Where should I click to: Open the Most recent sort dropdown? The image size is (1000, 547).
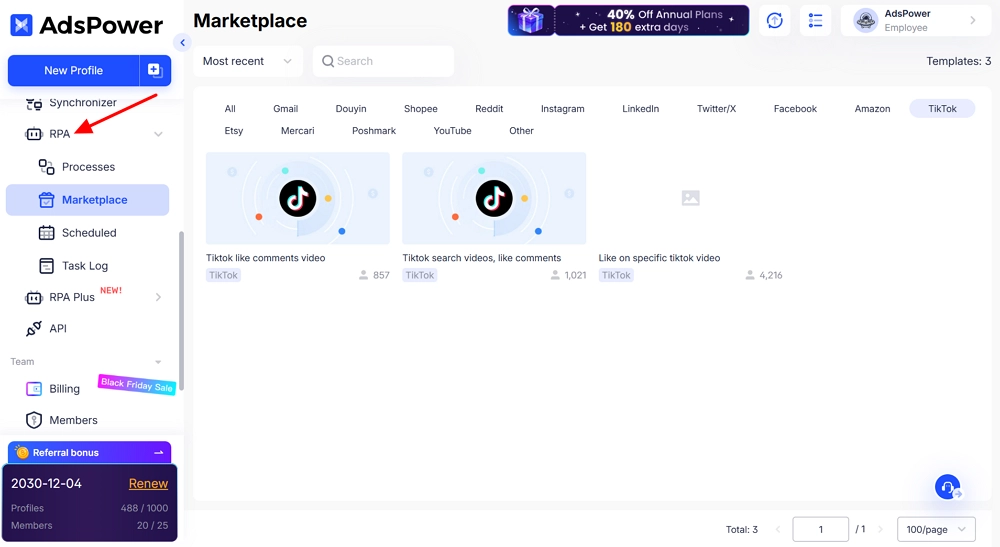click(x=247, y=61)
